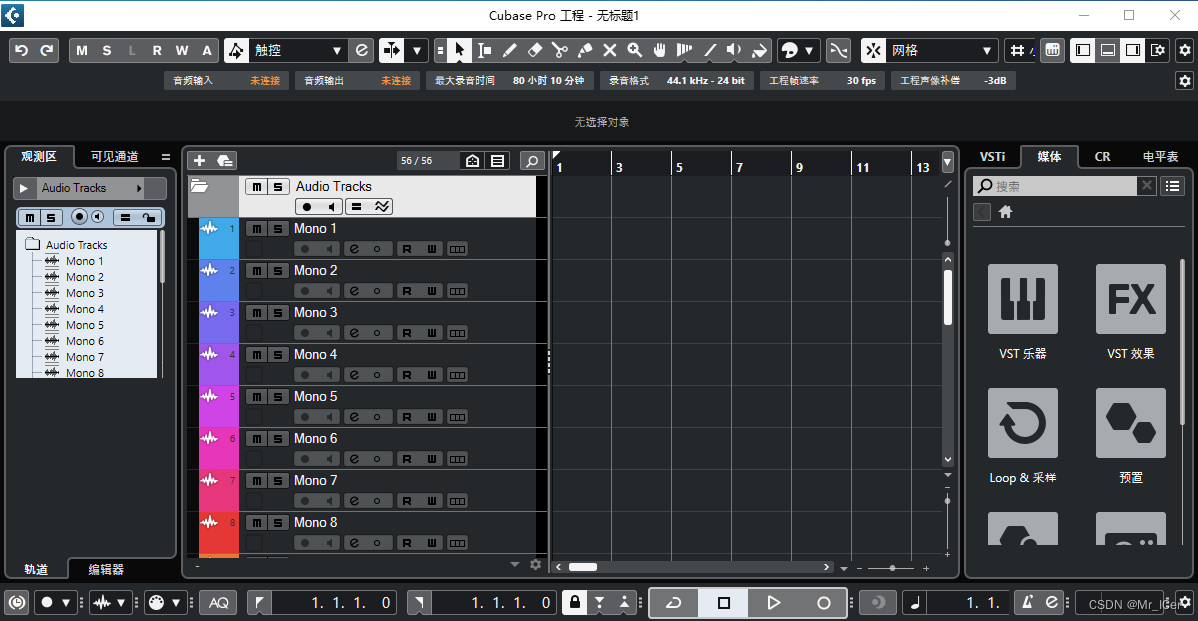Solo the Mono 3 track
The image size is (1198, 621).
click(x=278, y=312)
